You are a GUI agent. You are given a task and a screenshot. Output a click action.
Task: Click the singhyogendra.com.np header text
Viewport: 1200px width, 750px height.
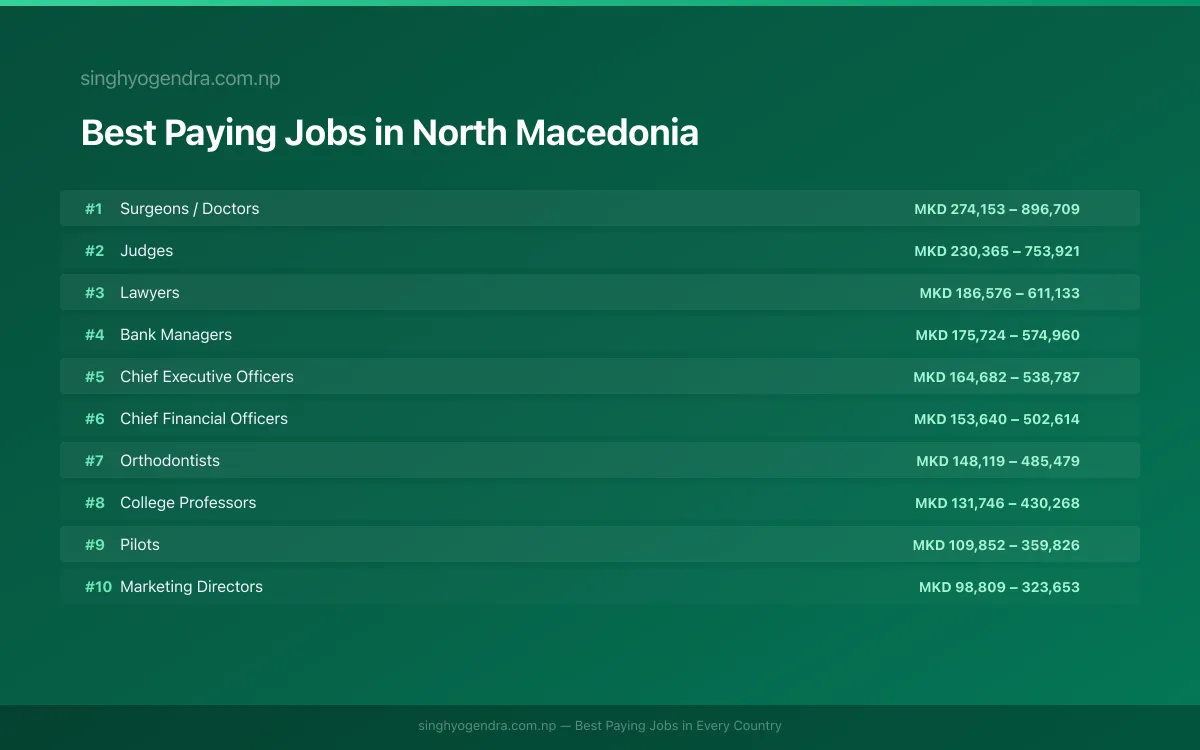click(x=180, y=79)
